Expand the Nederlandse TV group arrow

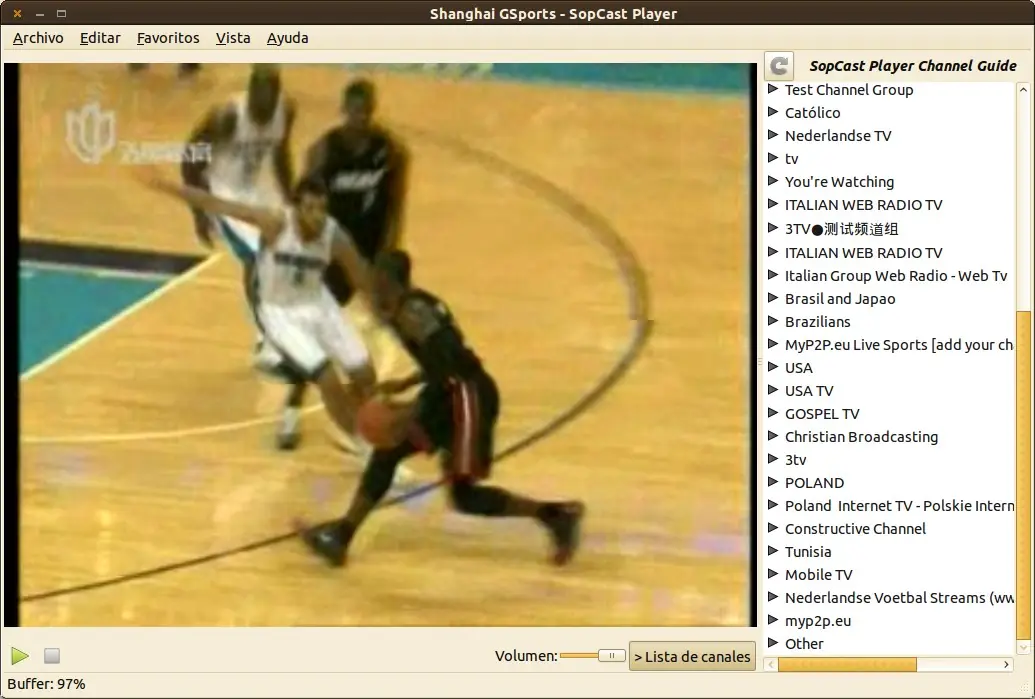click(773, 135)
